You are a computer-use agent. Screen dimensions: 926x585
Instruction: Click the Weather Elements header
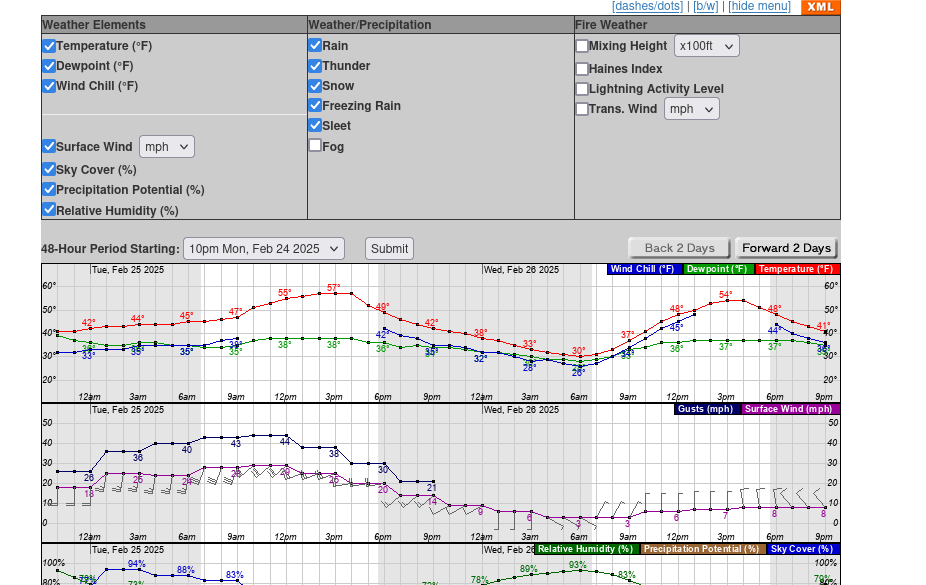coord(94,25)
